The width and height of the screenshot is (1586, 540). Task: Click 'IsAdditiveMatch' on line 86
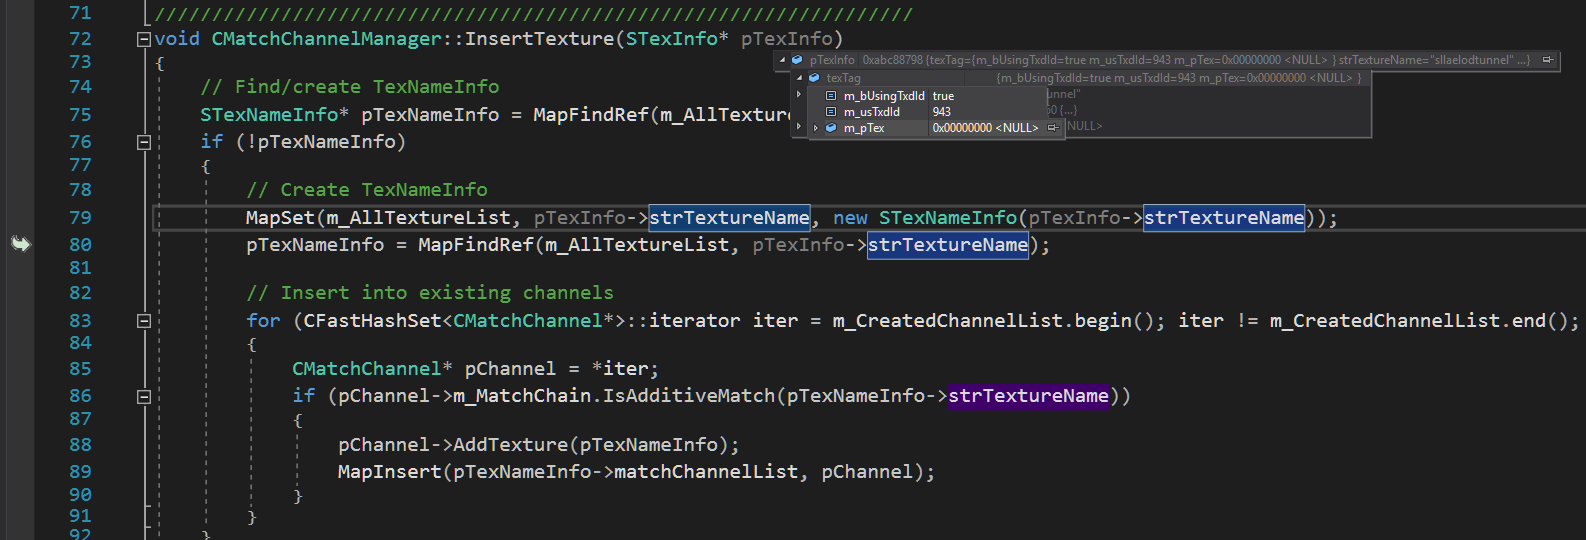pos(689,396)
